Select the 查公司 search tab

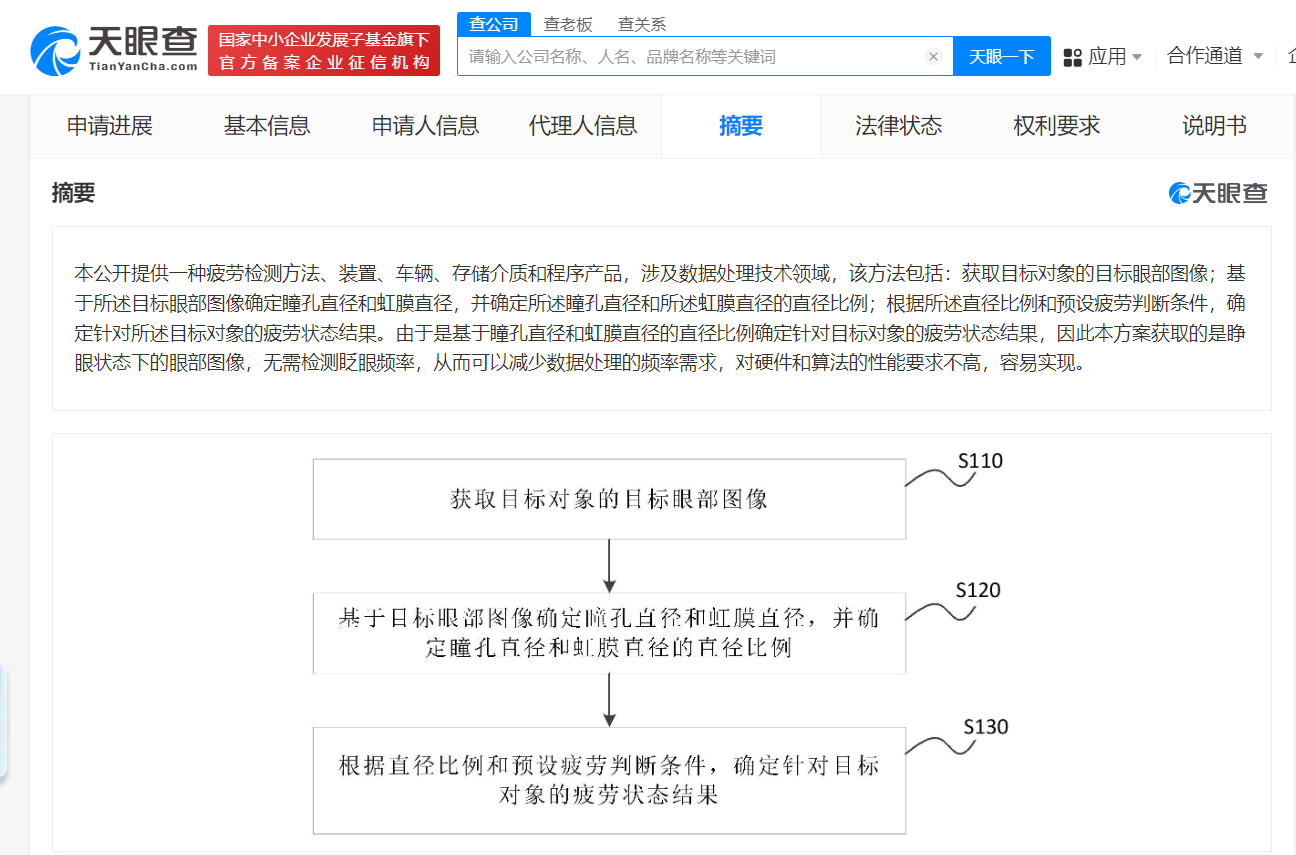[x=494, y=22]
